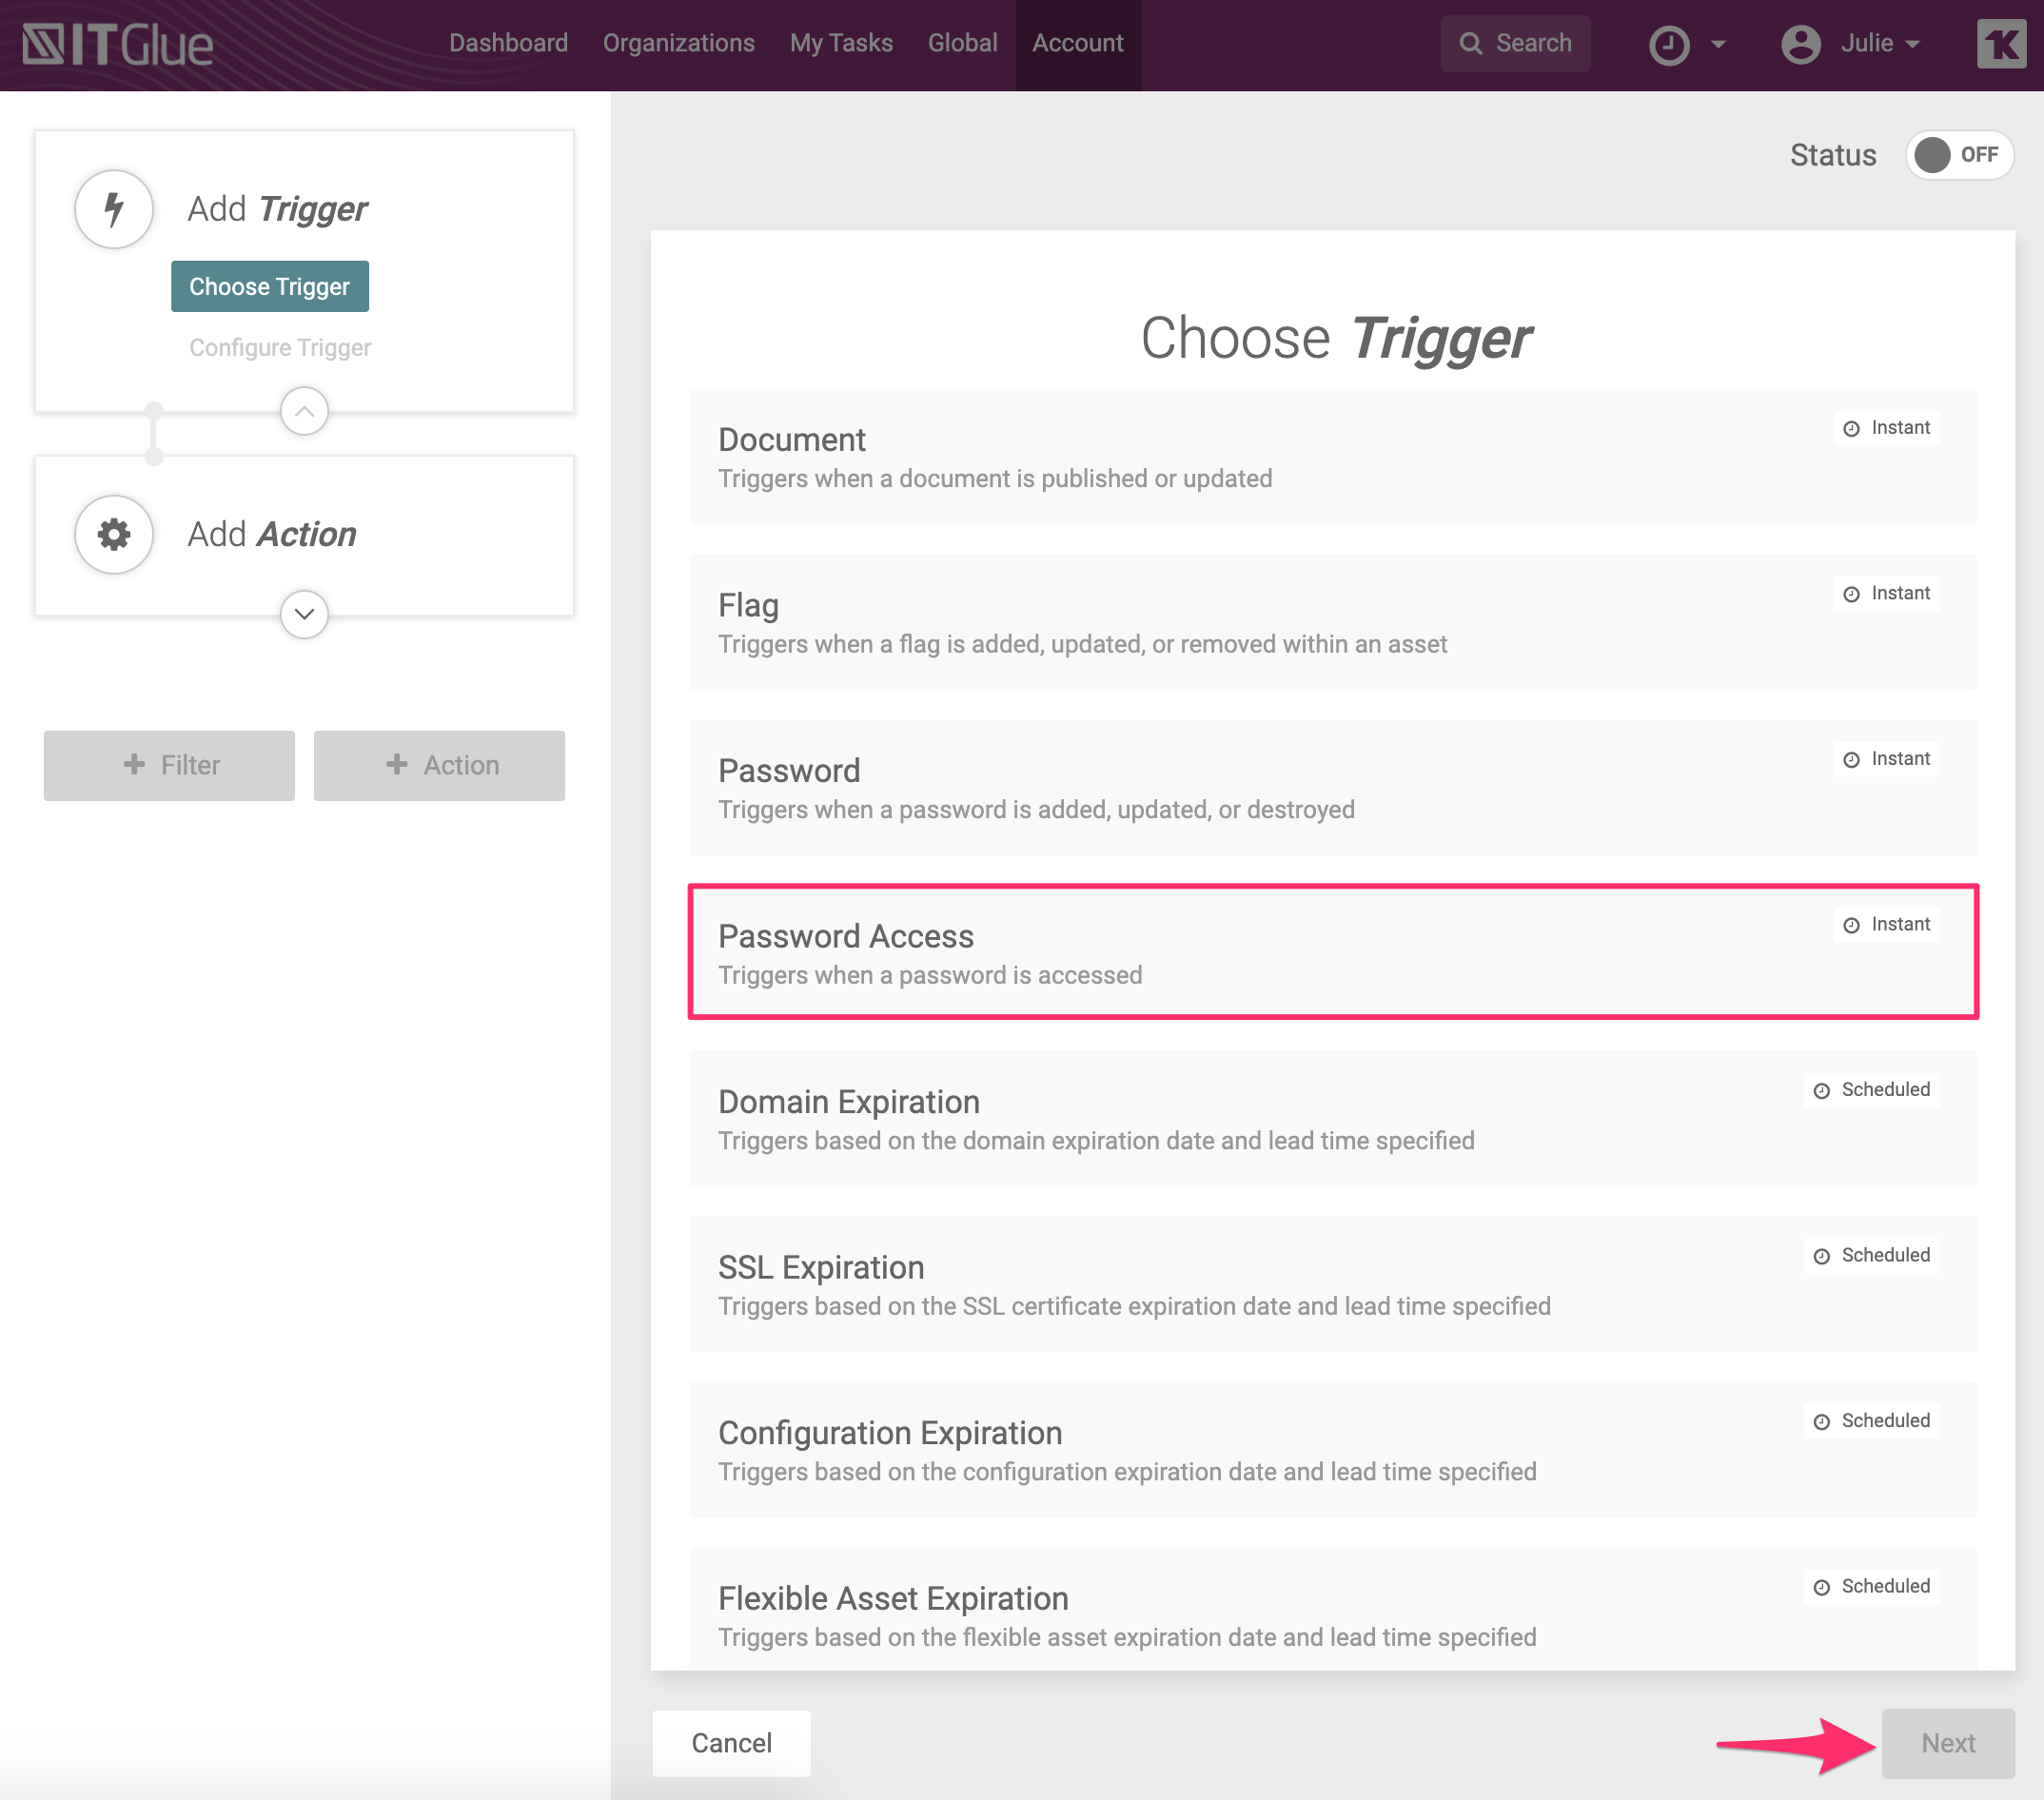This screenshot has height=1800, width=2044.
Task: Click the Next button
Action: click(1946, 1743)
